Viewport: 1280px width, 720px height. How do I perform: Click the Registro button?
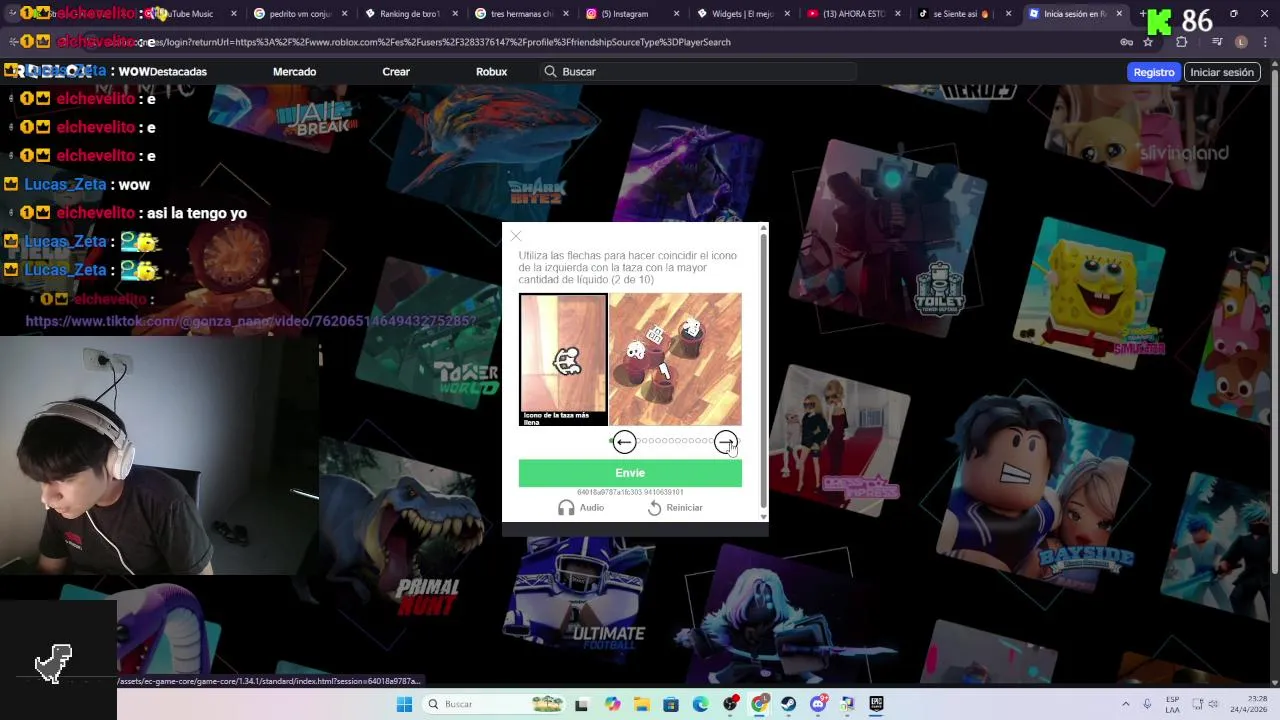(1153, 72)
